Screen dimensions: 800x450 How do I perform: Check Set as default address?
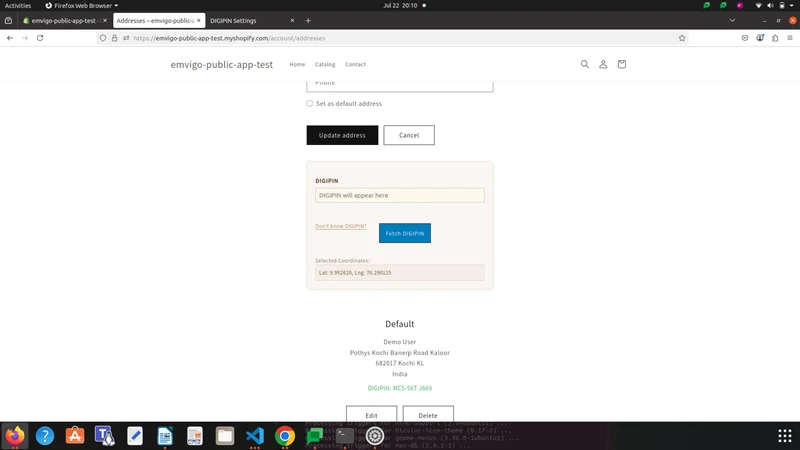[x=309, y=104]
